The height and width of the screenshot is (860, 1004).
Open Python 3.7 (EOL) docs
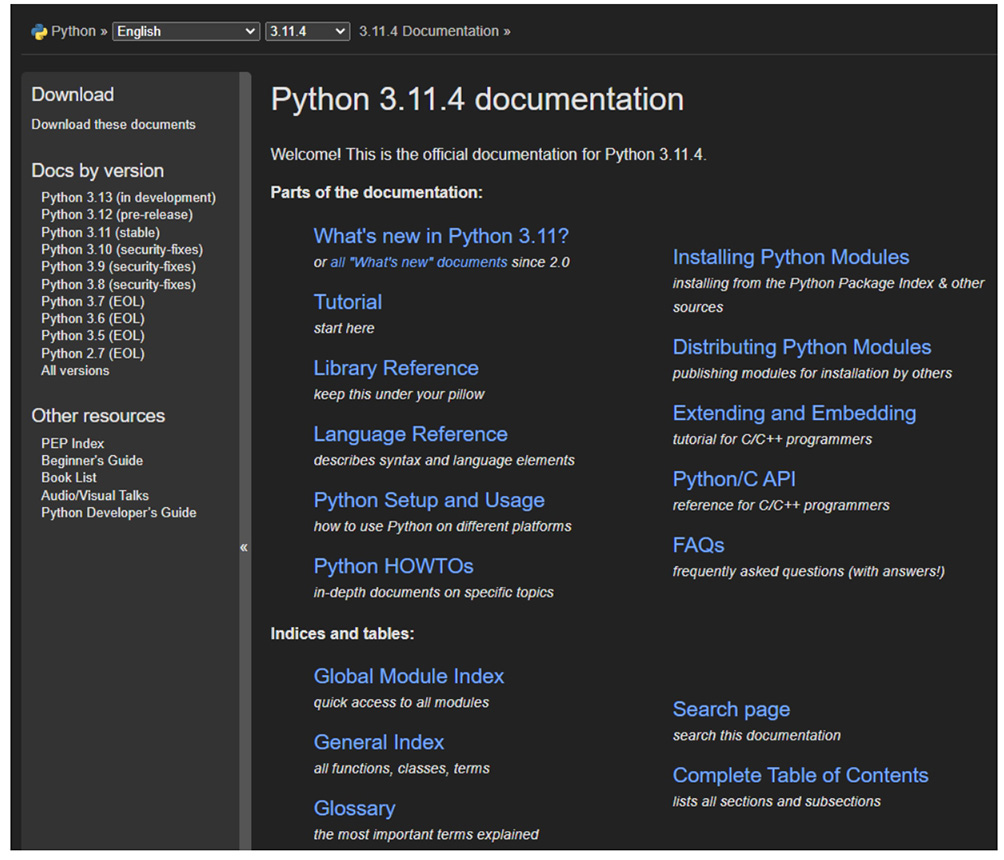point(93,301)
